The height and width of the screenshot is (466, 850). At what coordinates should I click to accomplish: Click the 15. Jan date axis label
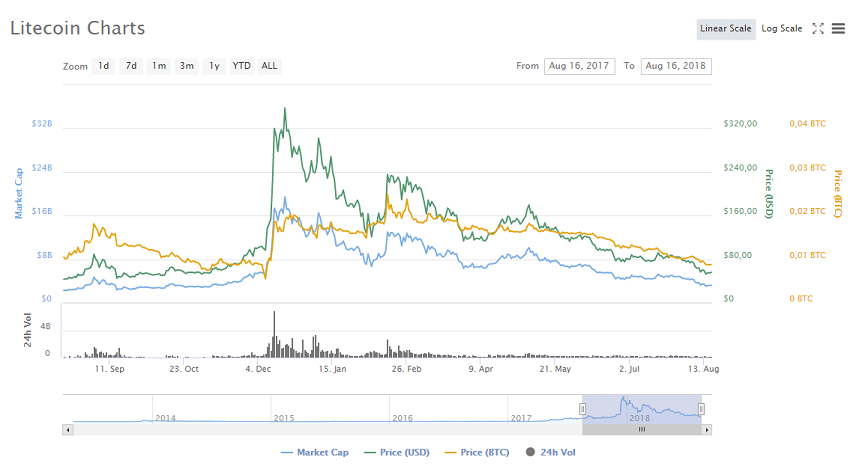tap(332, 369)
